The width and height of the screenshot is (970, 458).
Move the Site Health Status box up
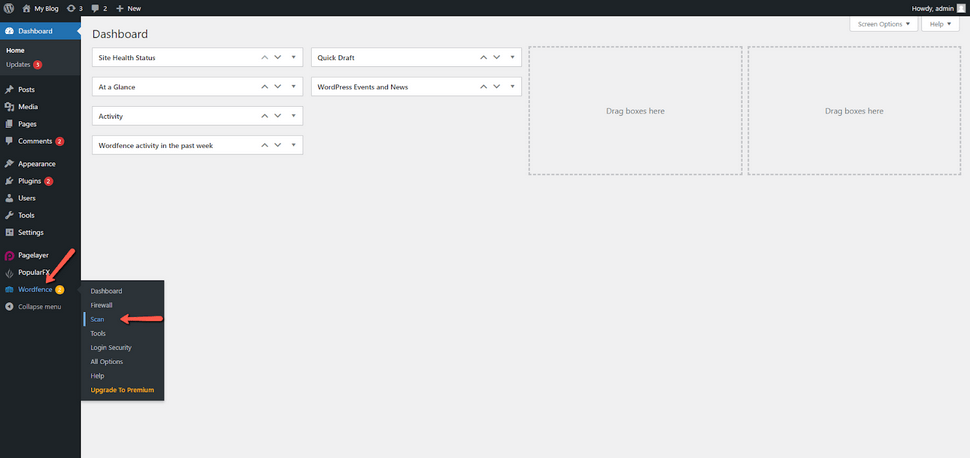(x=265, y=58)
